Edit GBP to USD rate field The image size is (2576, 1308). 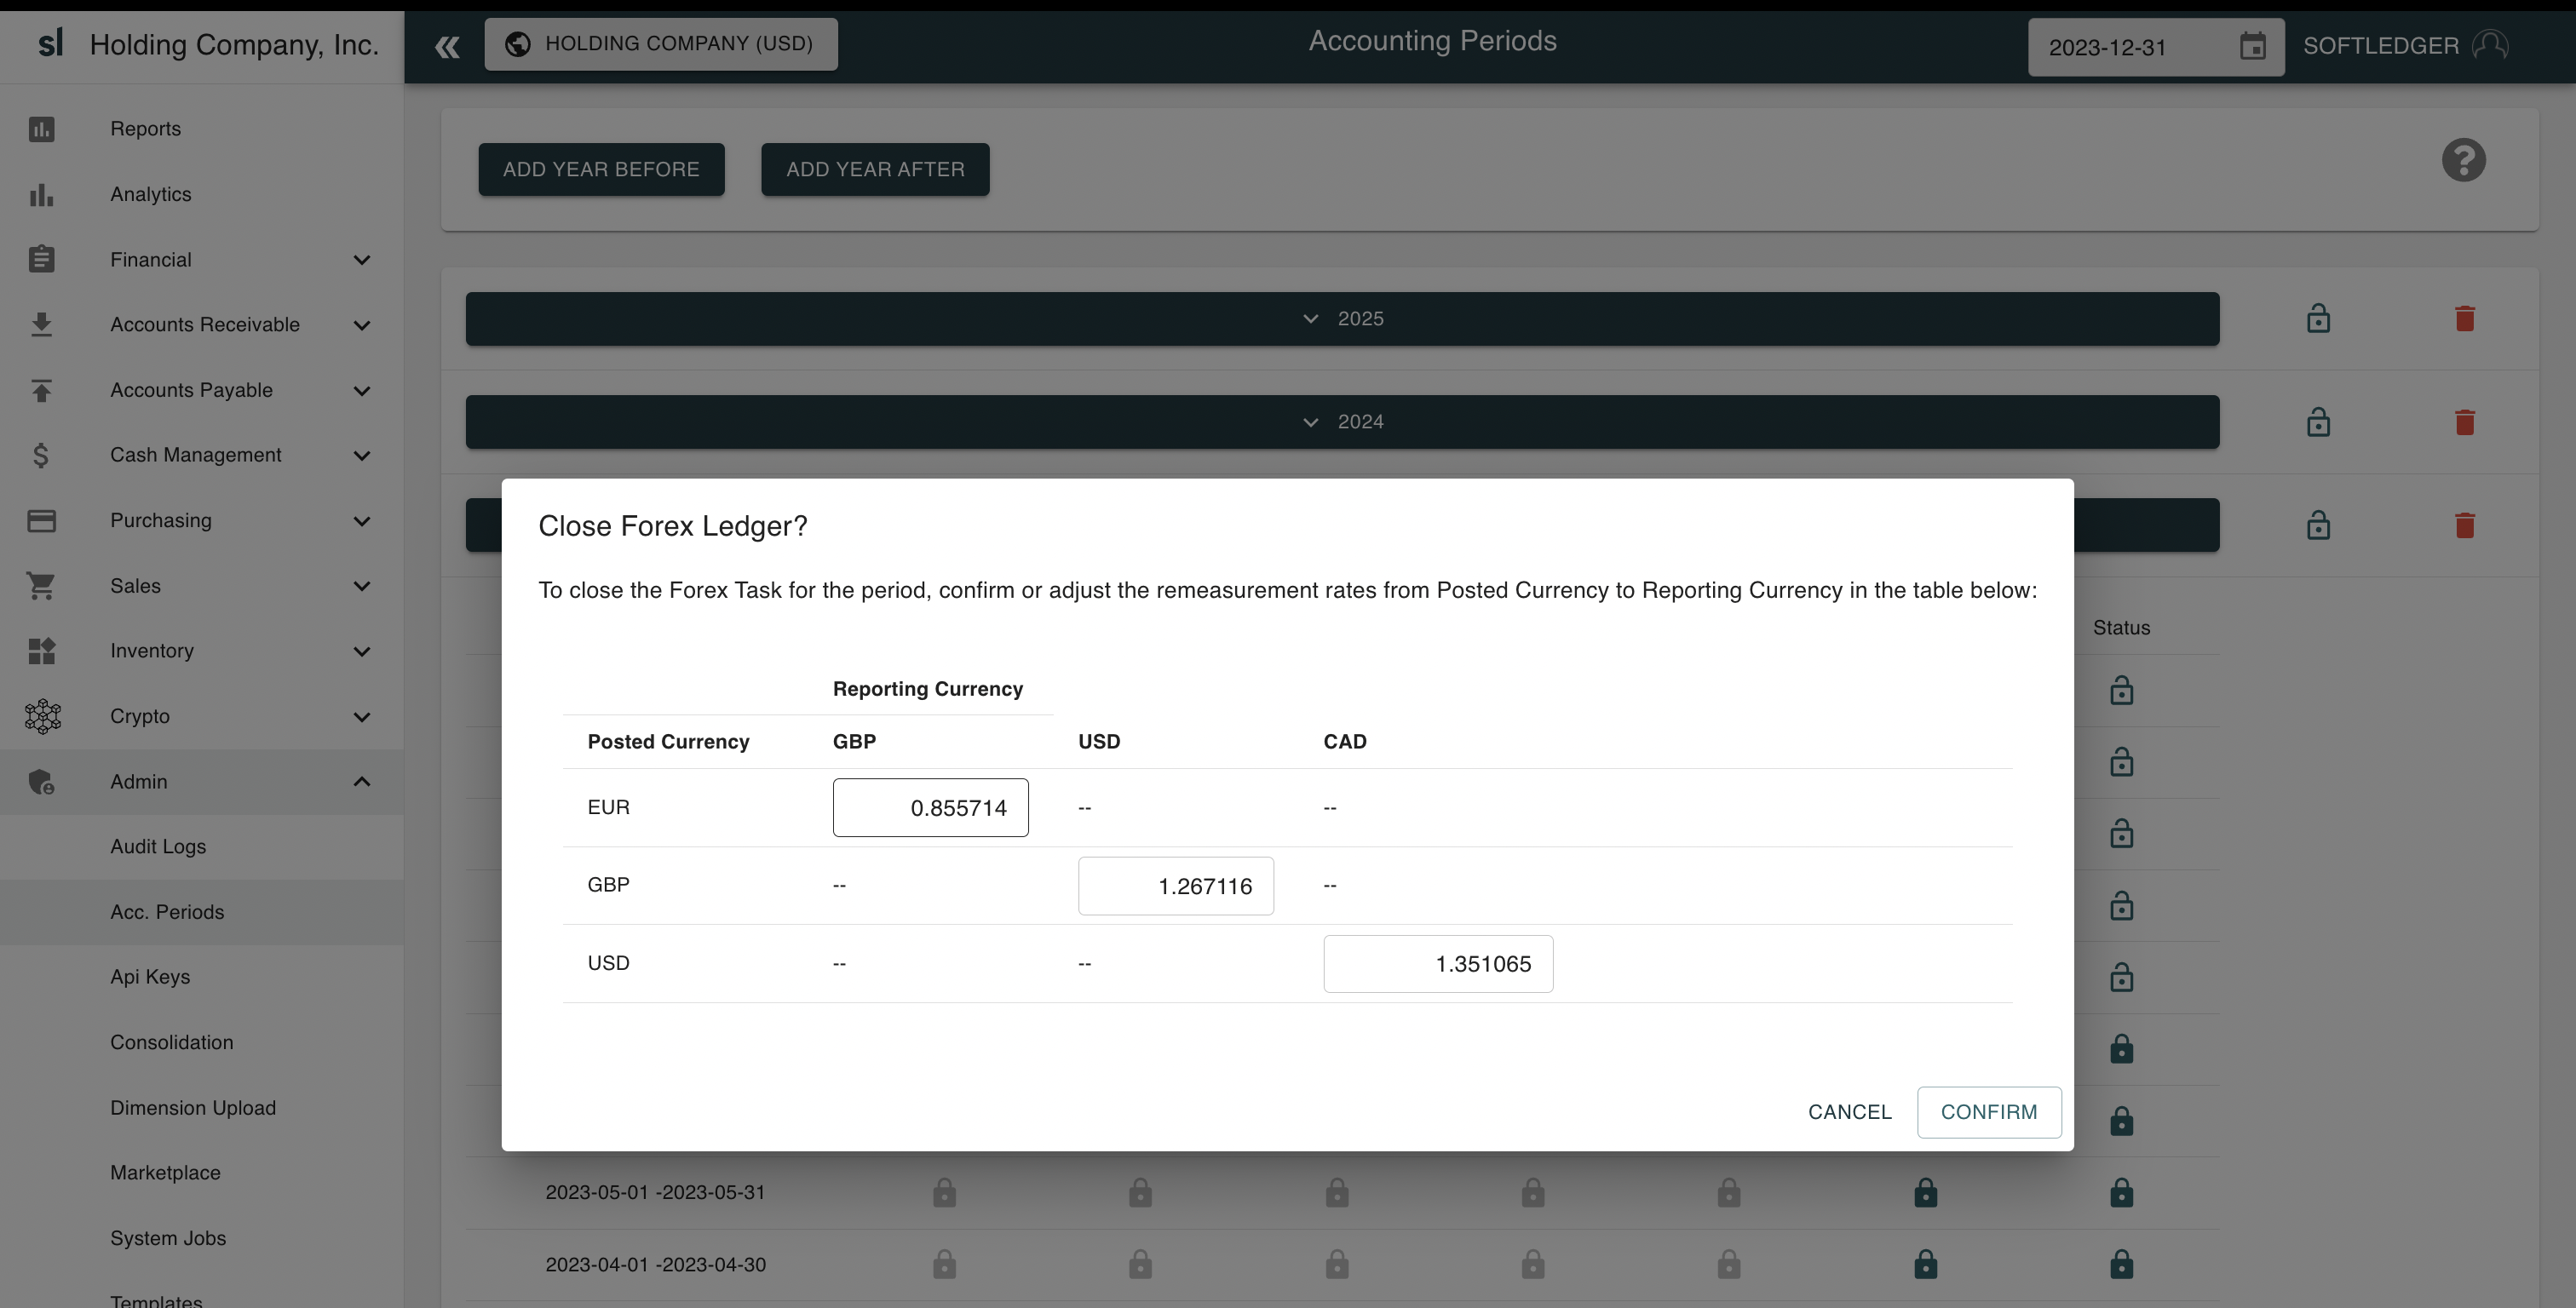click(1175, 886)
